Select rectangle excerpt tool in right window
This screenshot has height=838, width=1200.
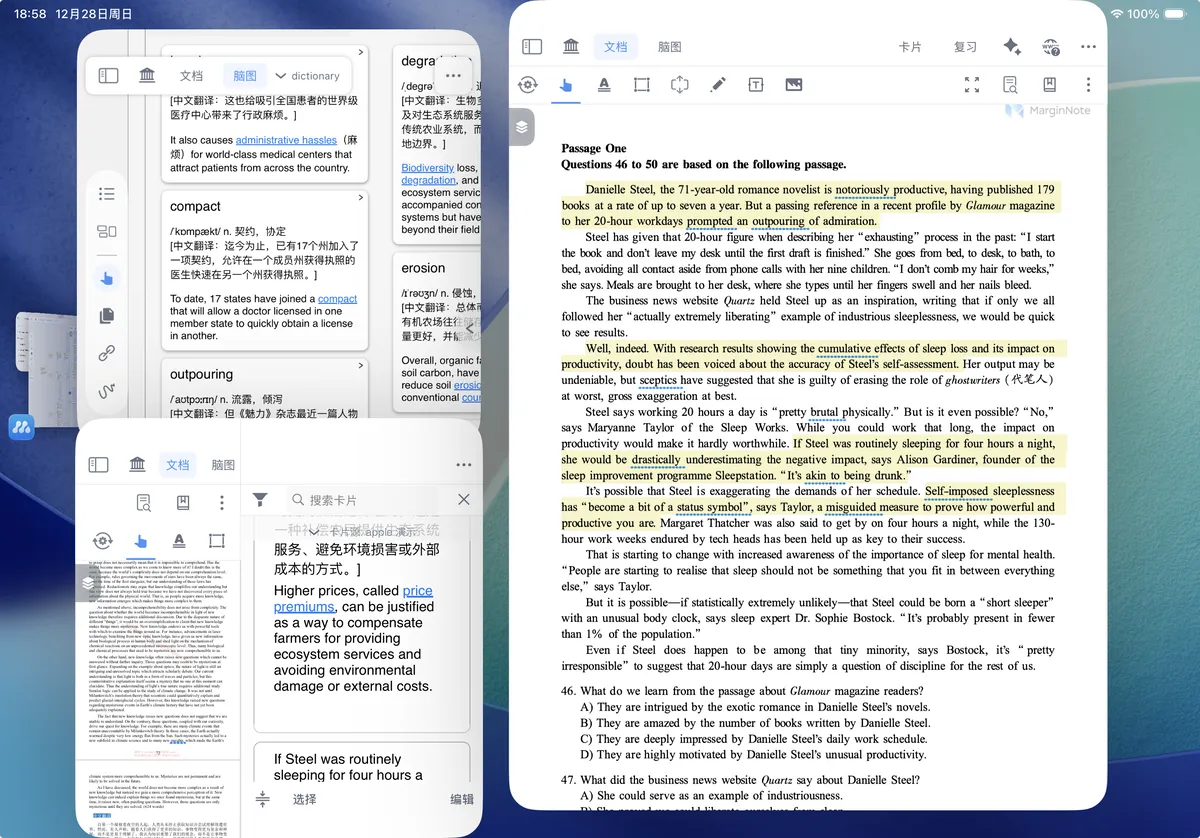[x=642, y=85]
